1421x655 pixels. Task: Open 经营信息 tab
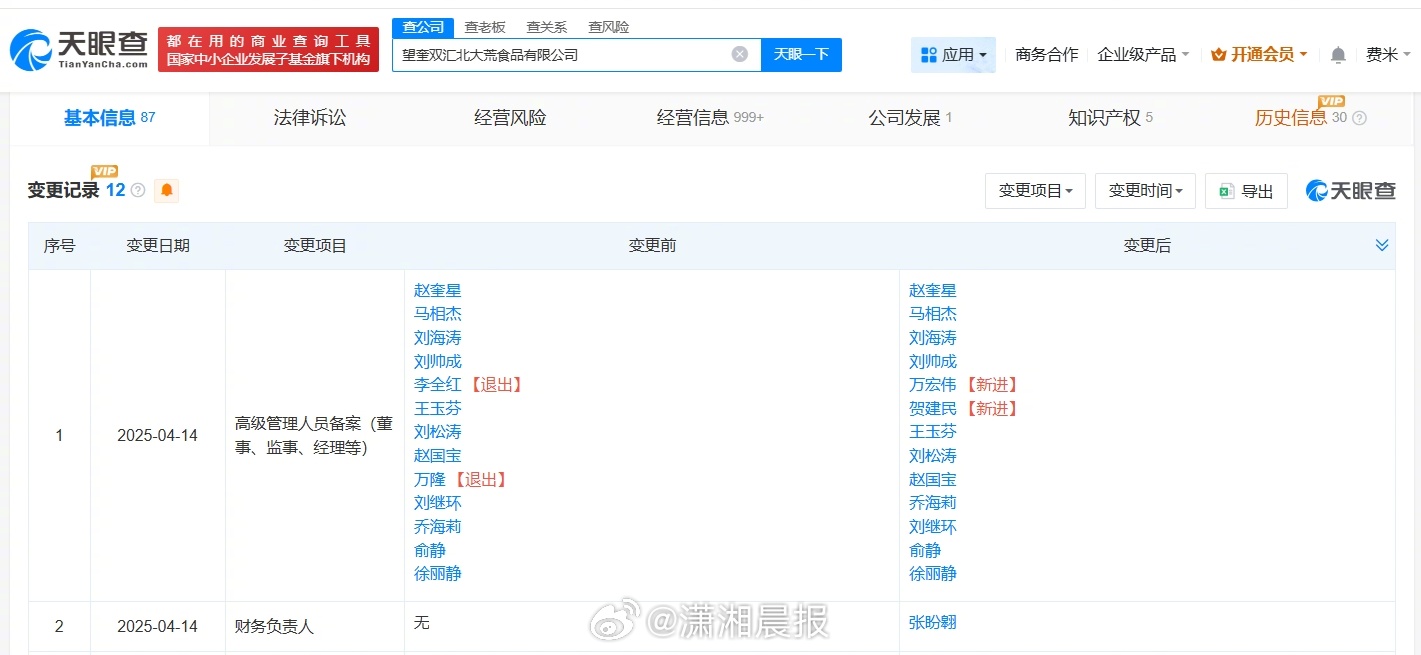(x=710, y=118)
